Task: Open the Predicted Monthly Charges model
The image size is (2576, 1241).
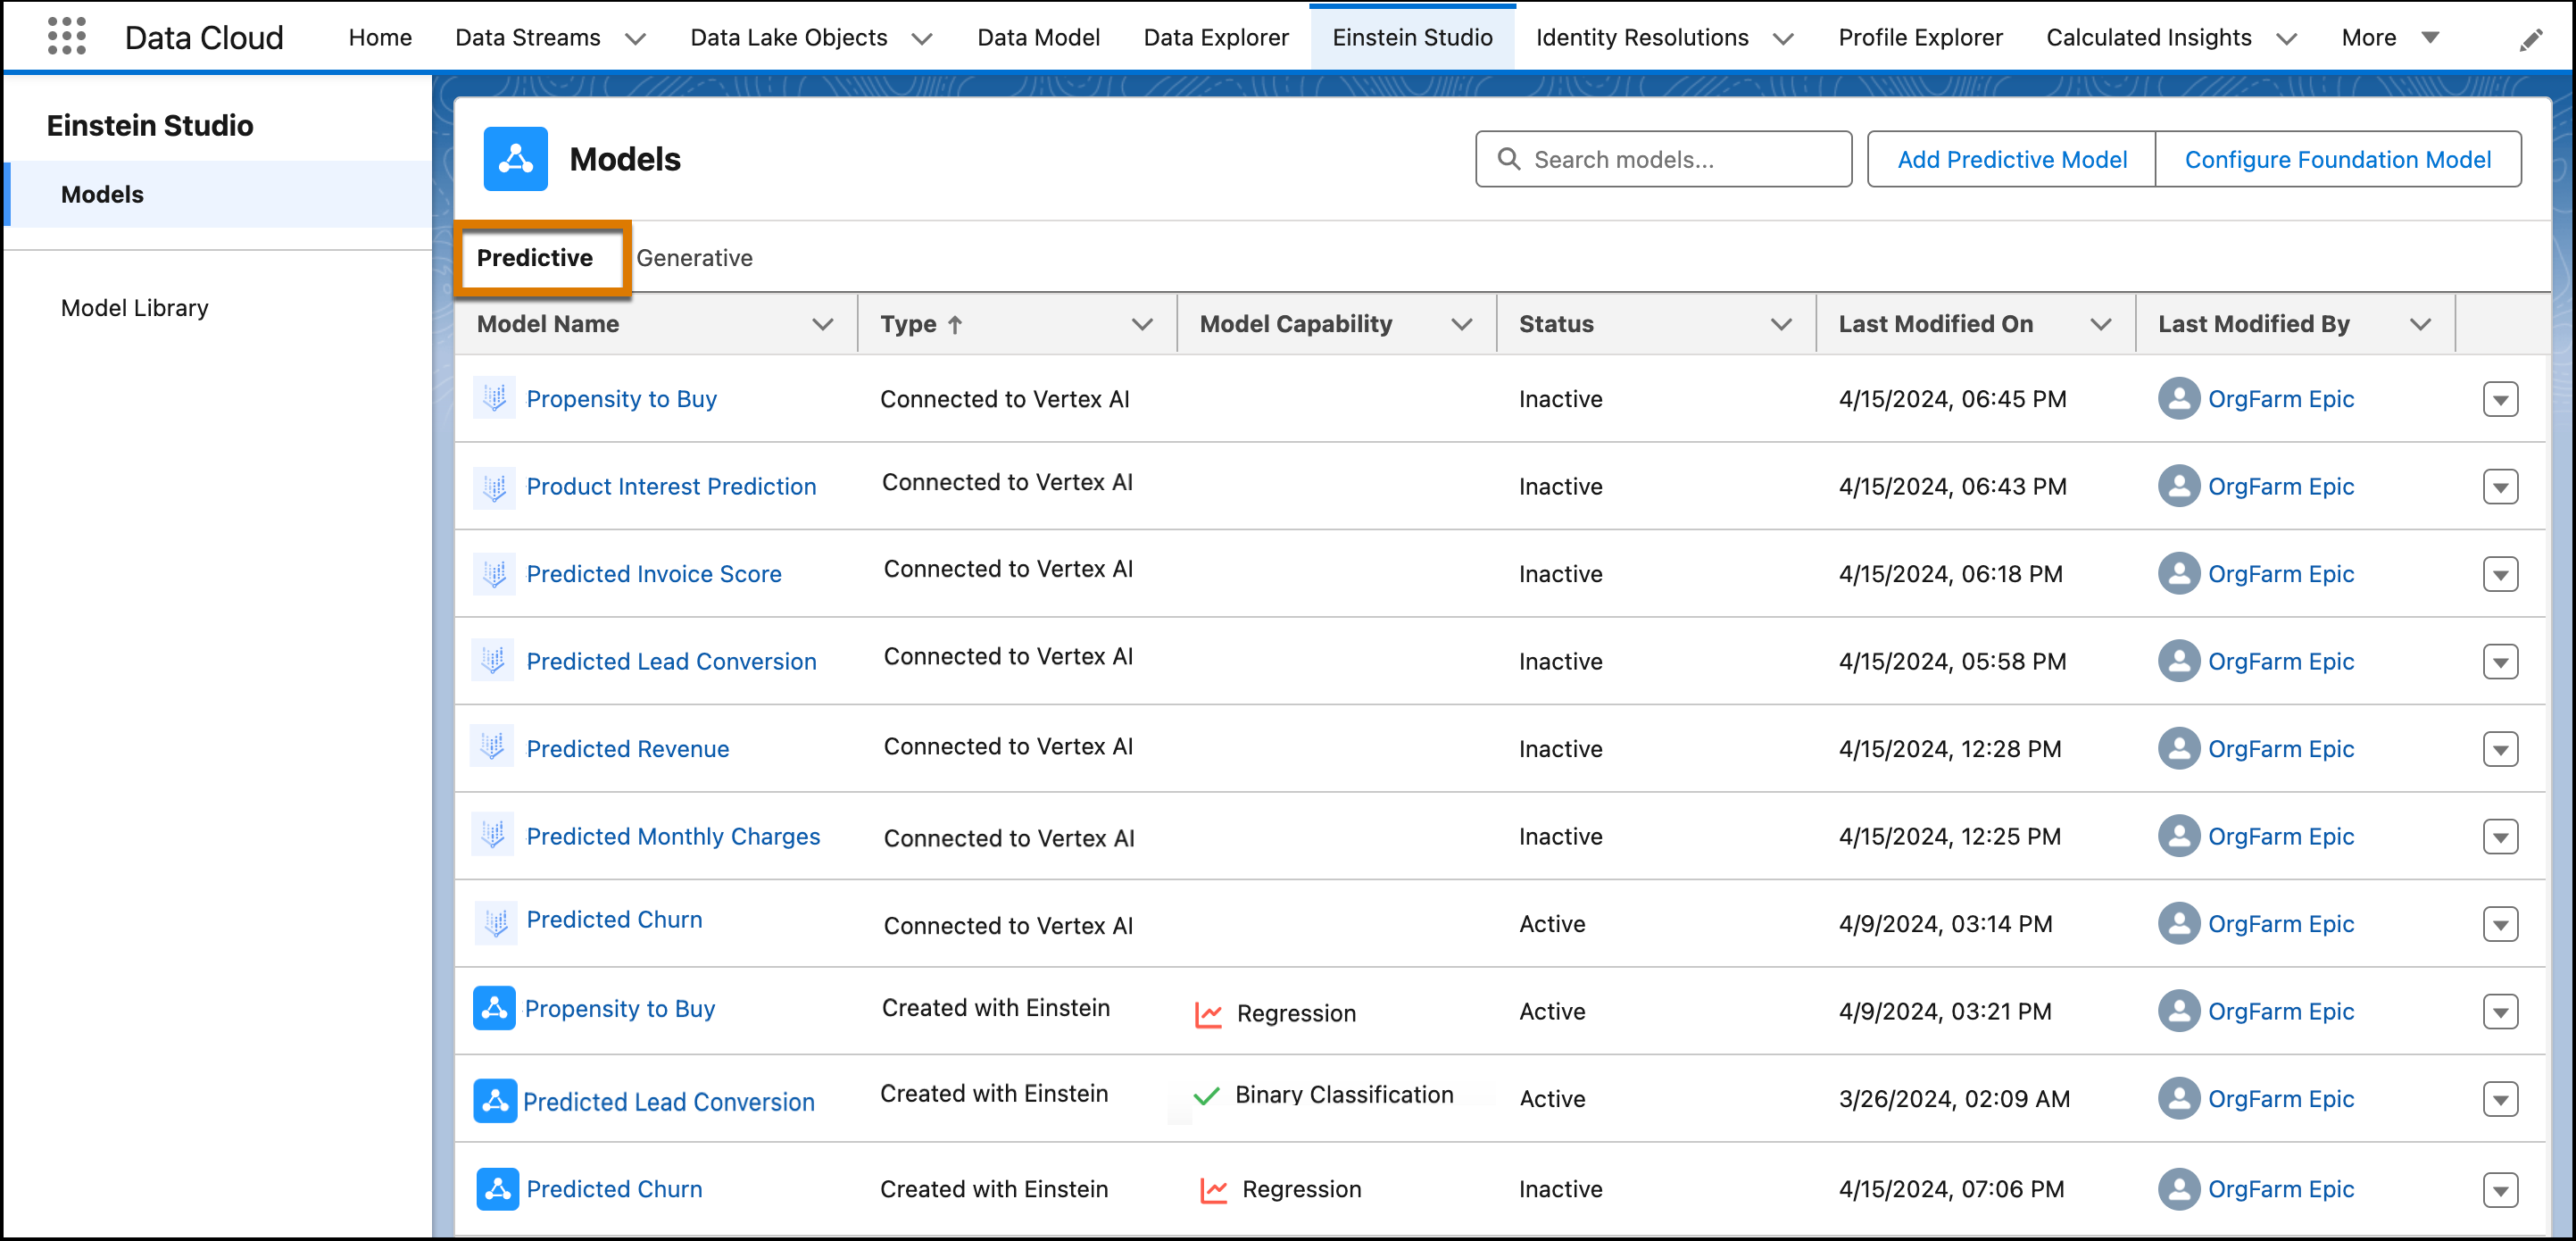Action: (x=673, y=837)
